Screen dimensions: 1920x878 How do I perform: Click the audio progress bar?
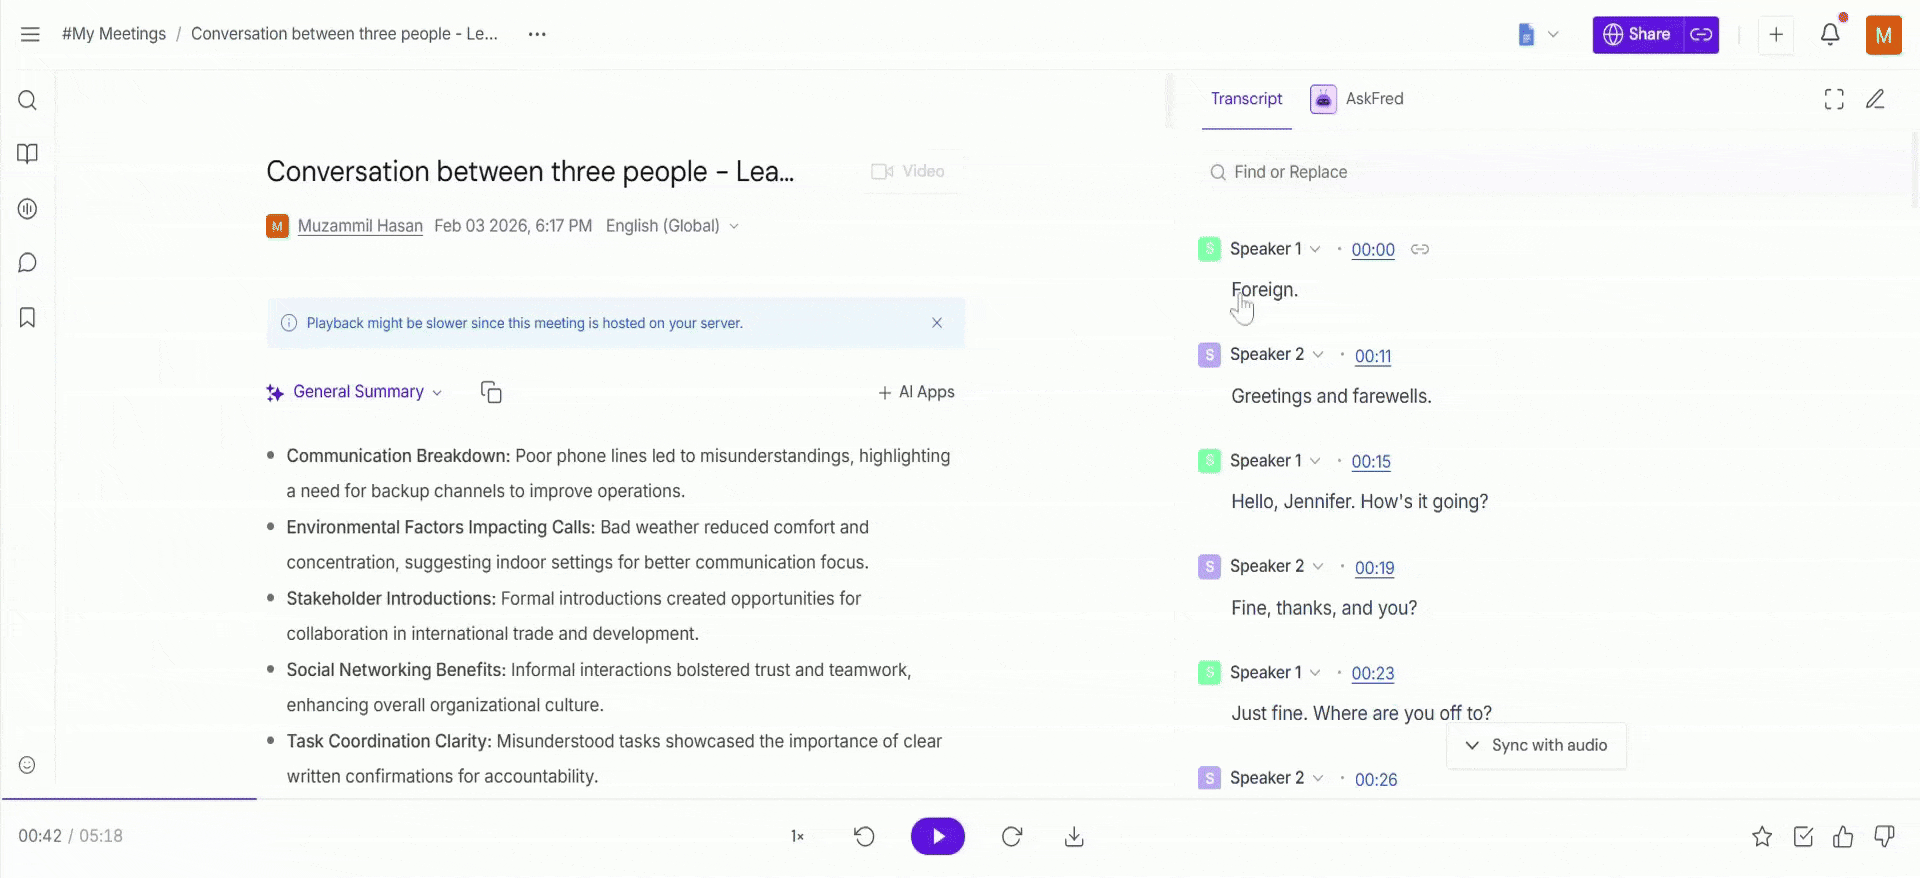click(x=960, y=799)
